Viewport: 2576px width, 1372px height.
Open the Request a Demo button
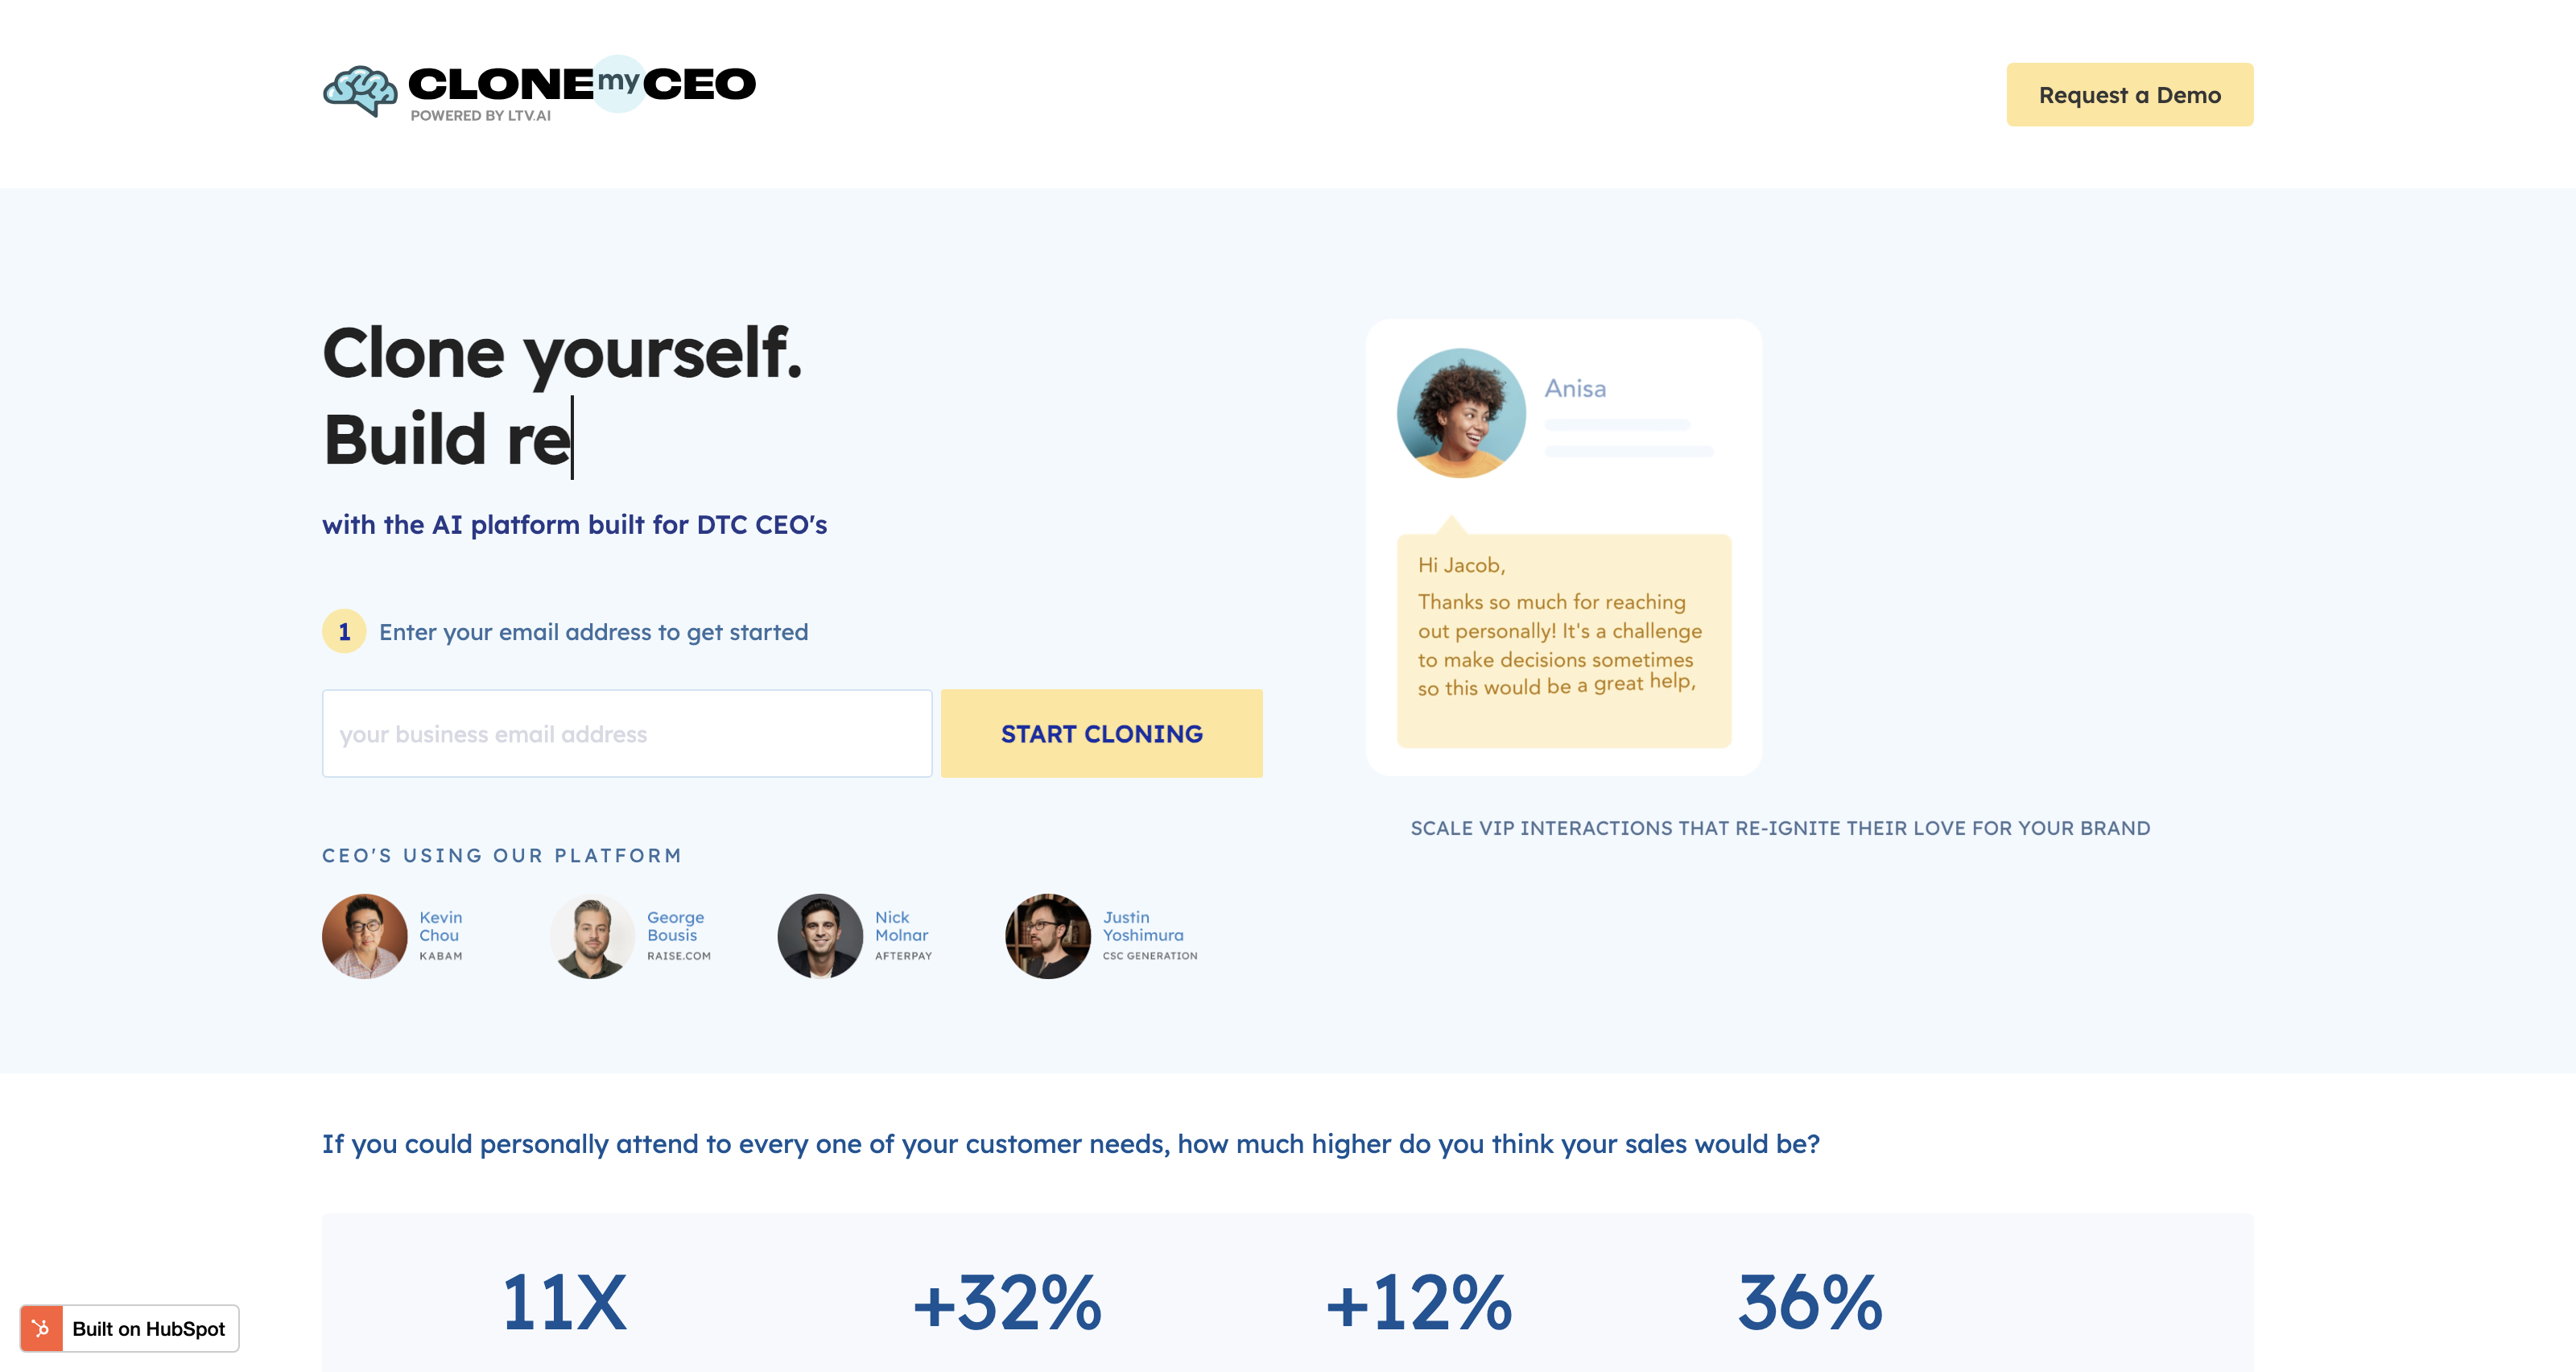pyautogui.click(x=2129, y=95)
